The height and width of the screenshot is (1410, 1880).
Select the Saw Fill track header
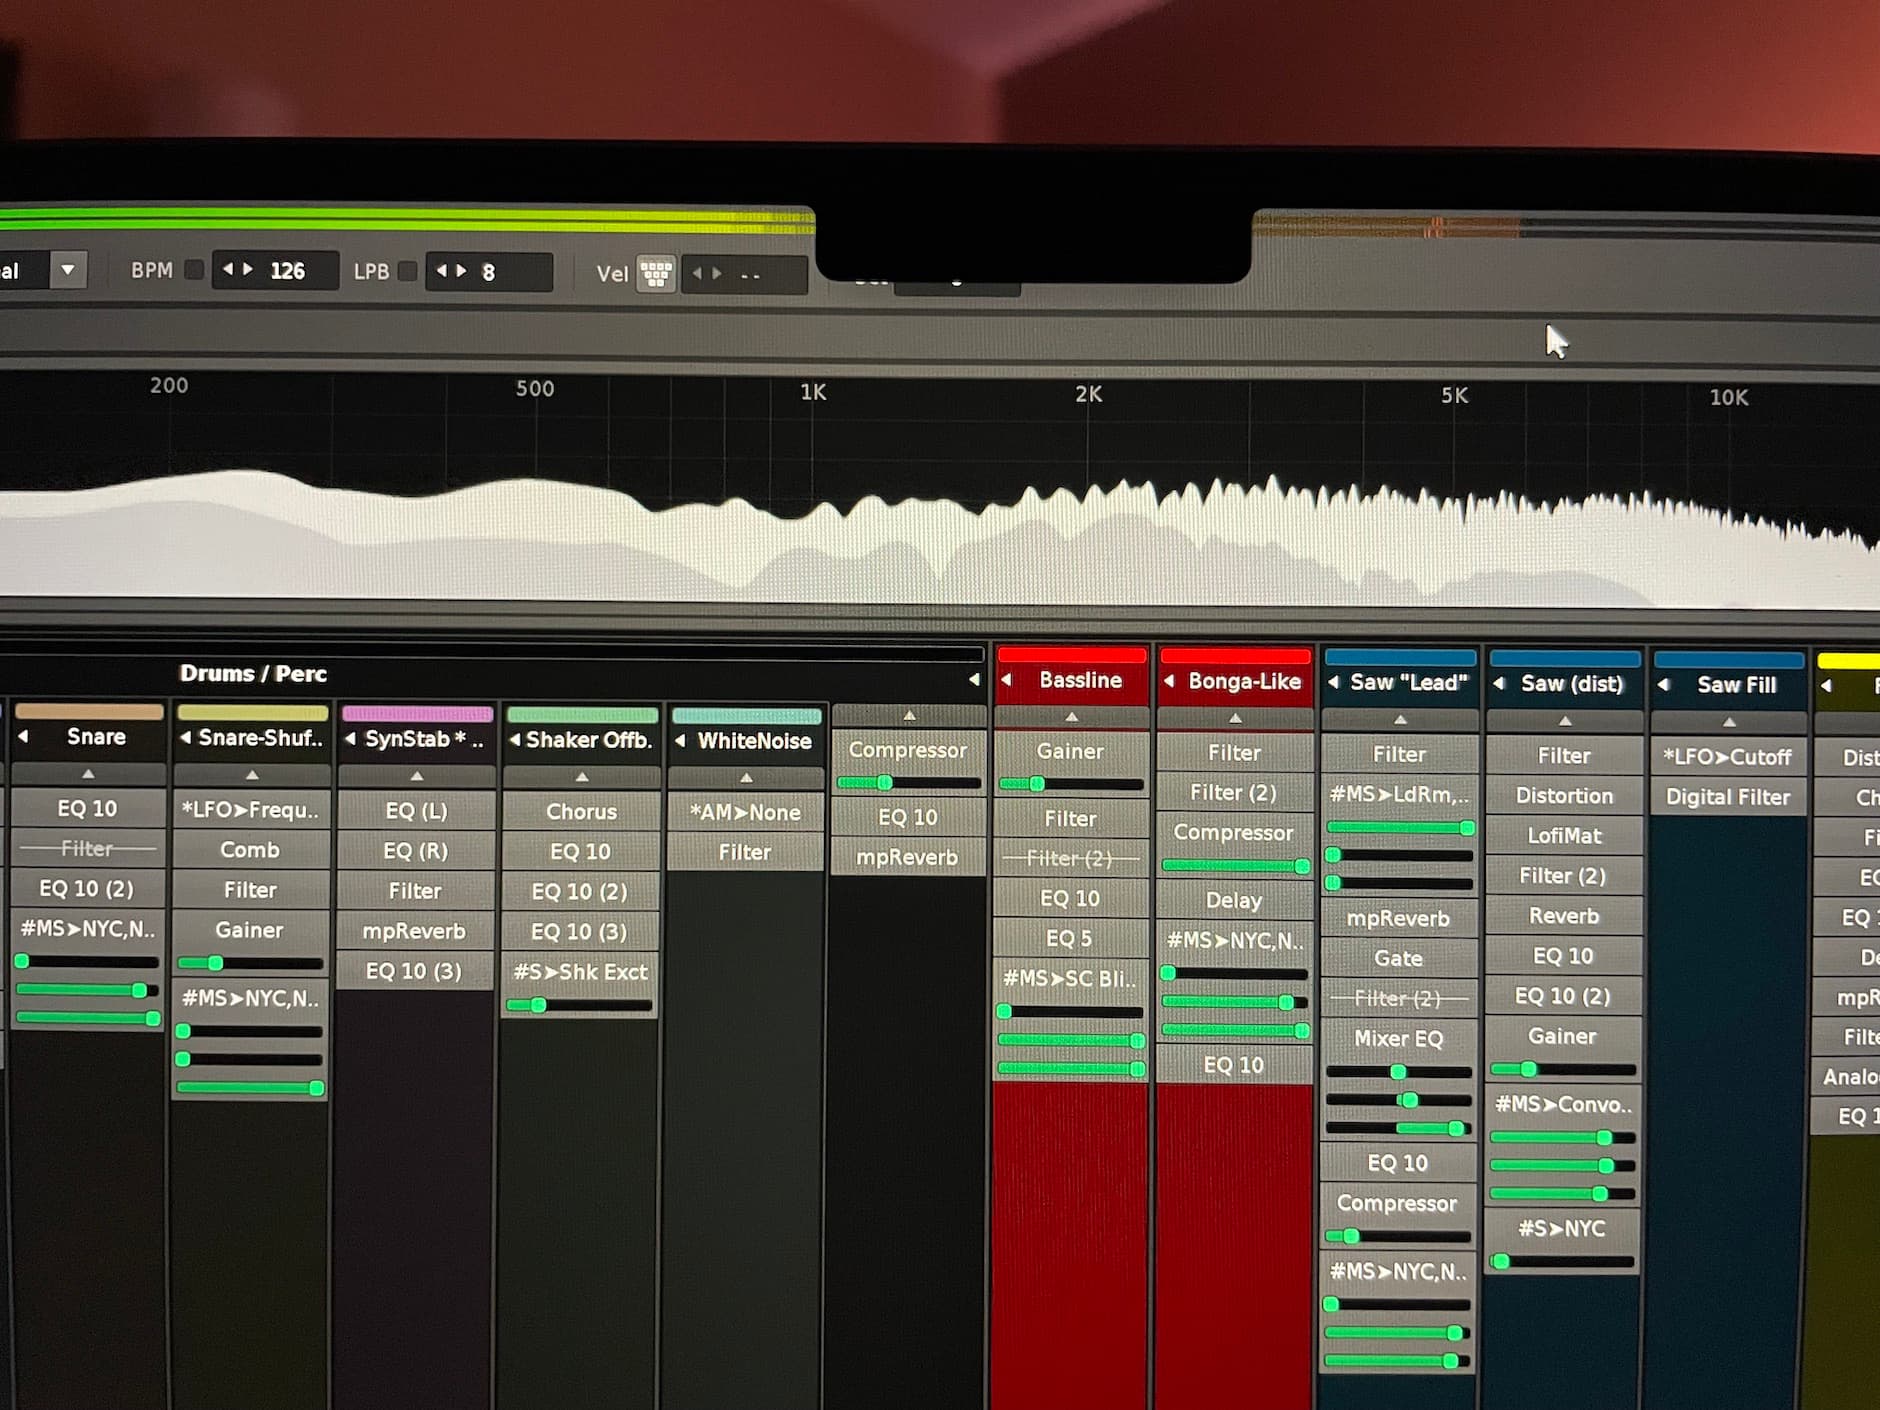pyautogui.click(x=1729, y=685)
